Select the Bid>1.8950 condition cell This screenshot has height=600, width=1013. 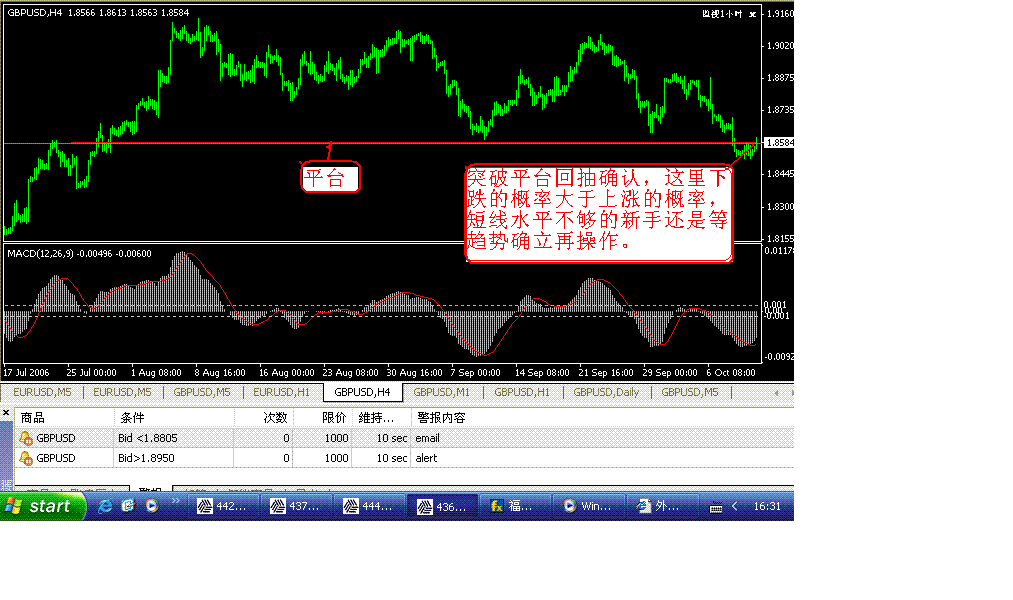tap(174, 458)
